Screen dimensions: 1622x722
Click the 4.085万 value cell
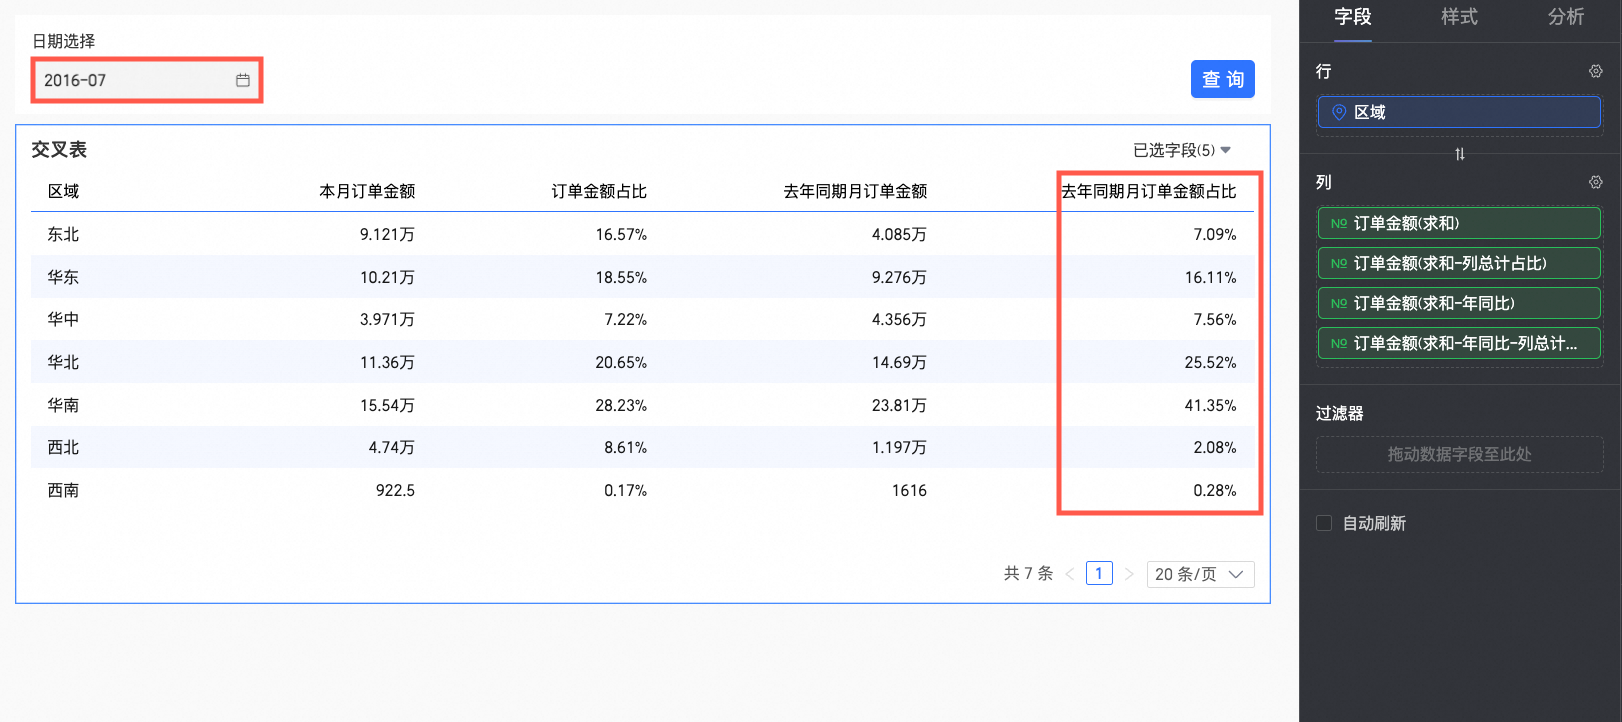(899, 234)
